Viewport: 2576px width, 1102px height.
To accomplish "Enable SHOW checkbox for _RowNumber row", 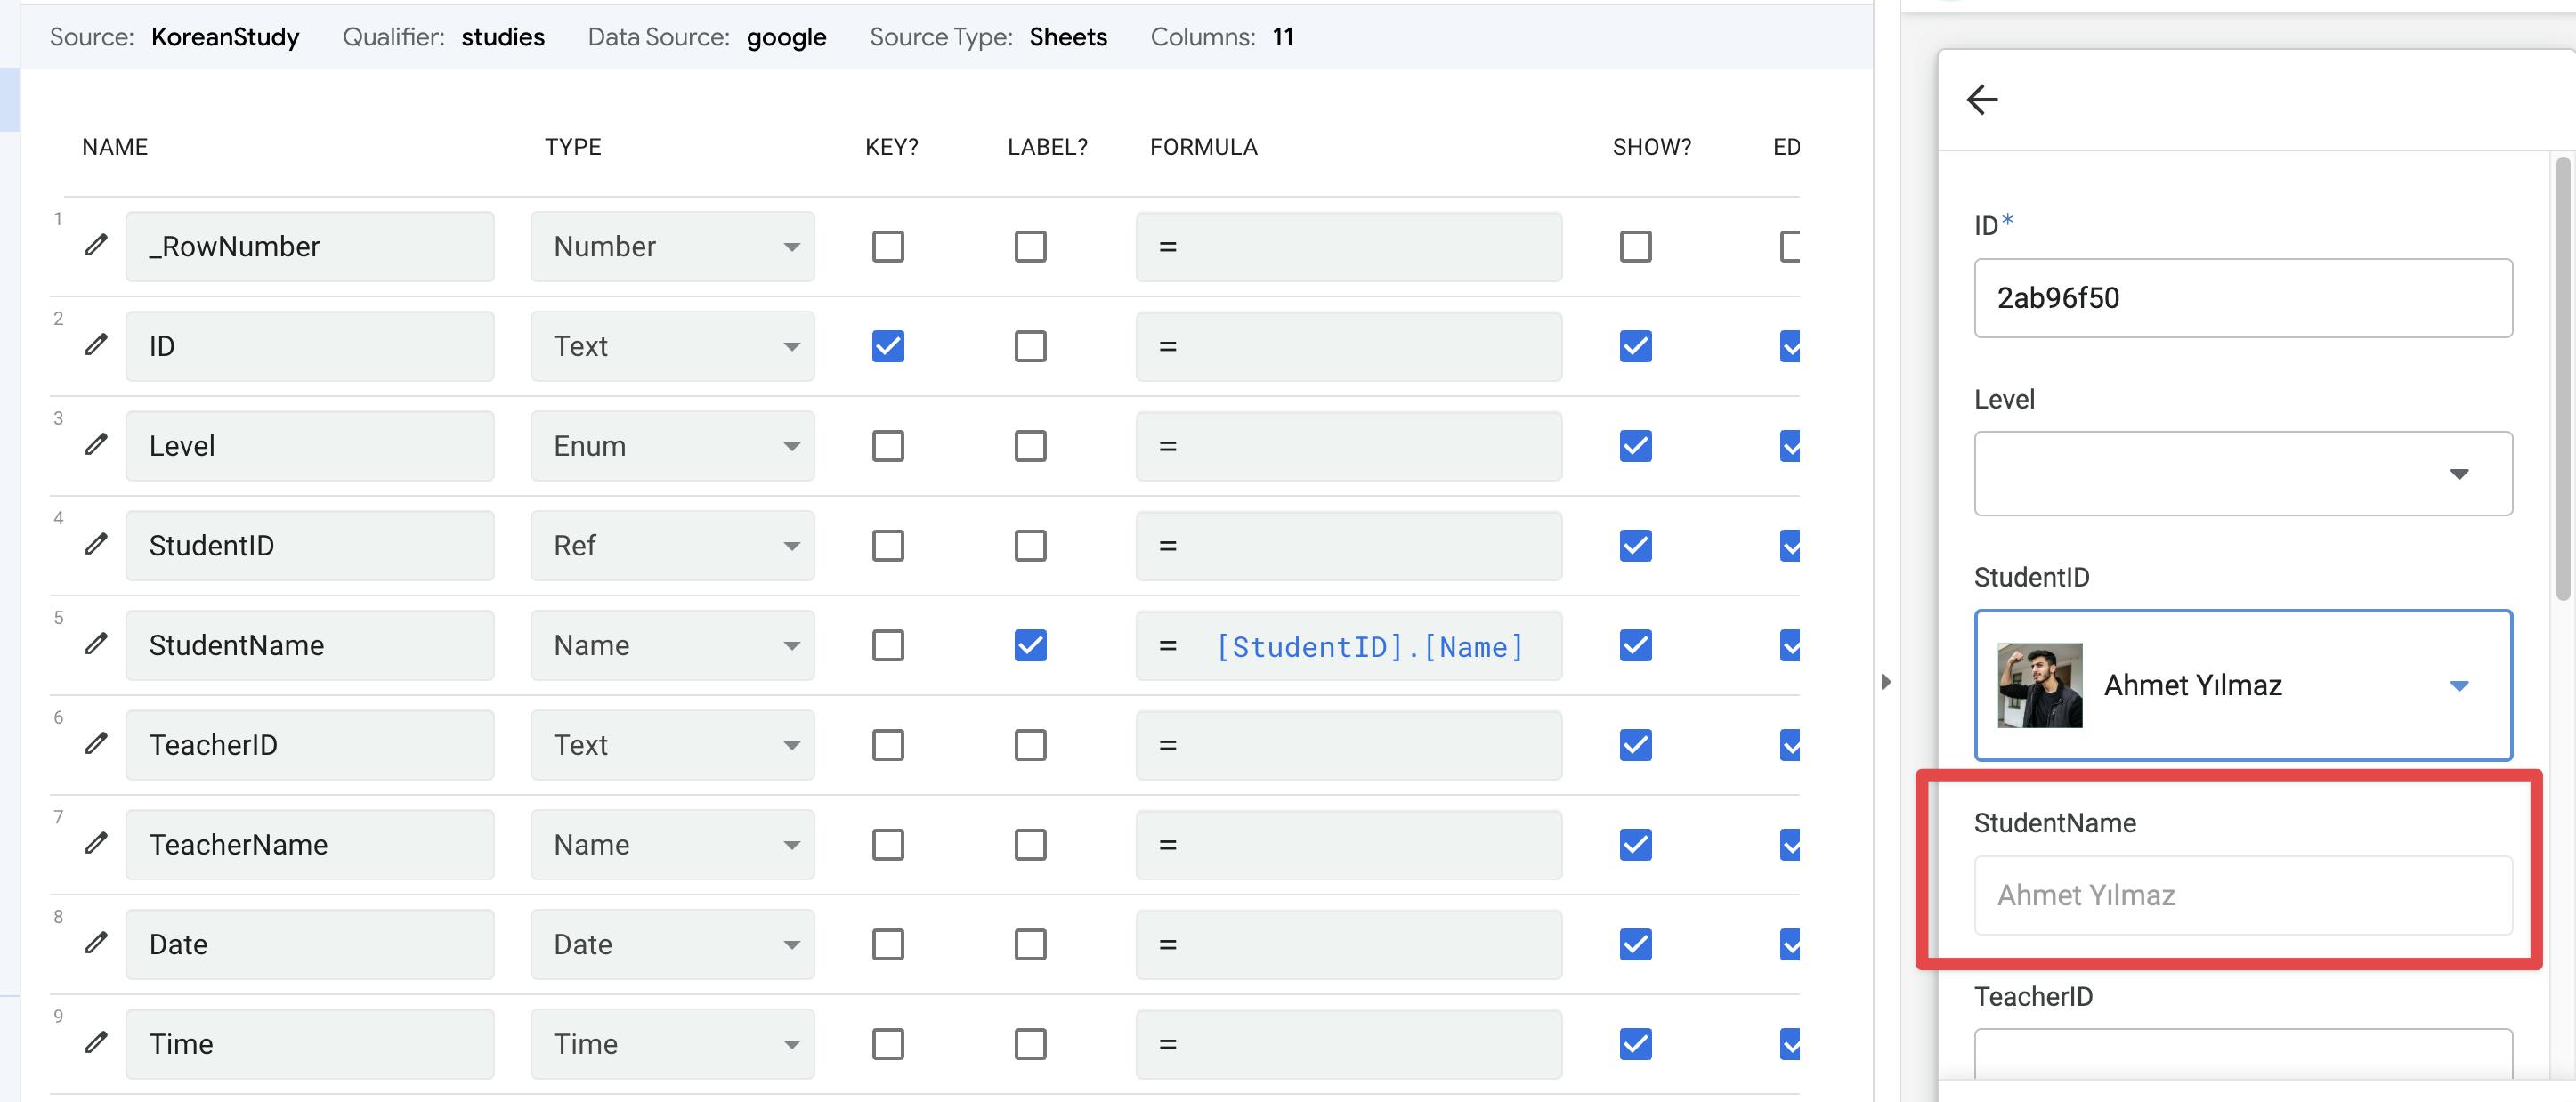I will click(x=1635, y=246).
